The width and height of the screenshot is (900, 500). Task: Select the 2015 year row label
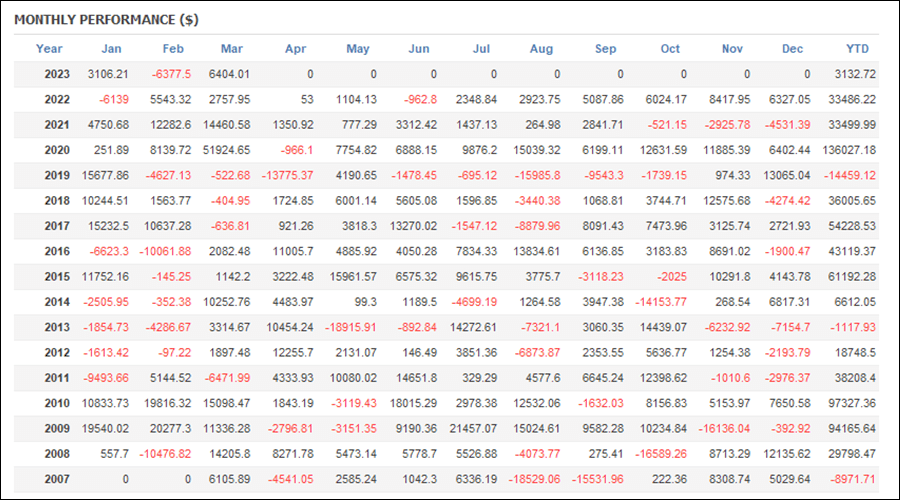pyautogui.click(x=57, y=277)
